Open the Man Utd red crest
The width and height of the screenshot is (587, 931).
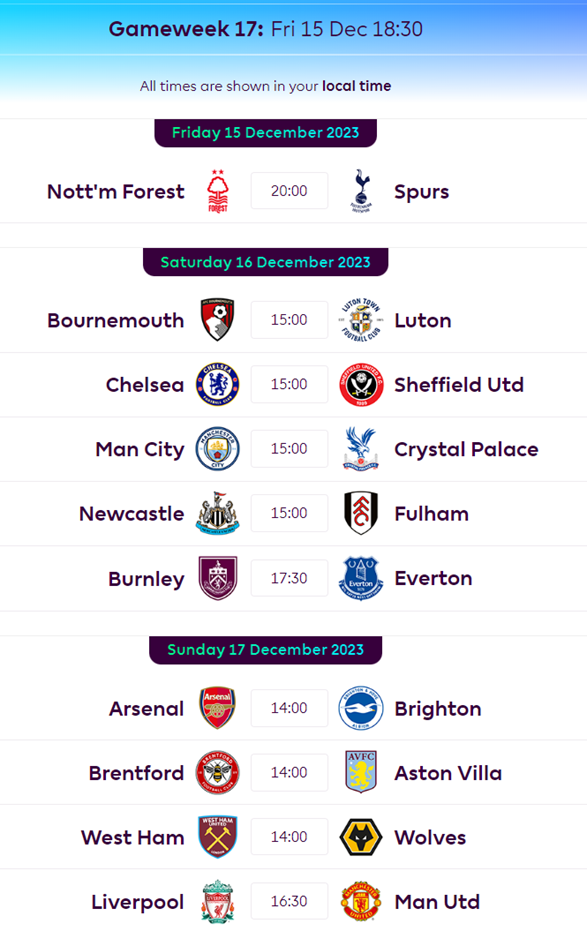pyautogui.click(x=361, y=901)
